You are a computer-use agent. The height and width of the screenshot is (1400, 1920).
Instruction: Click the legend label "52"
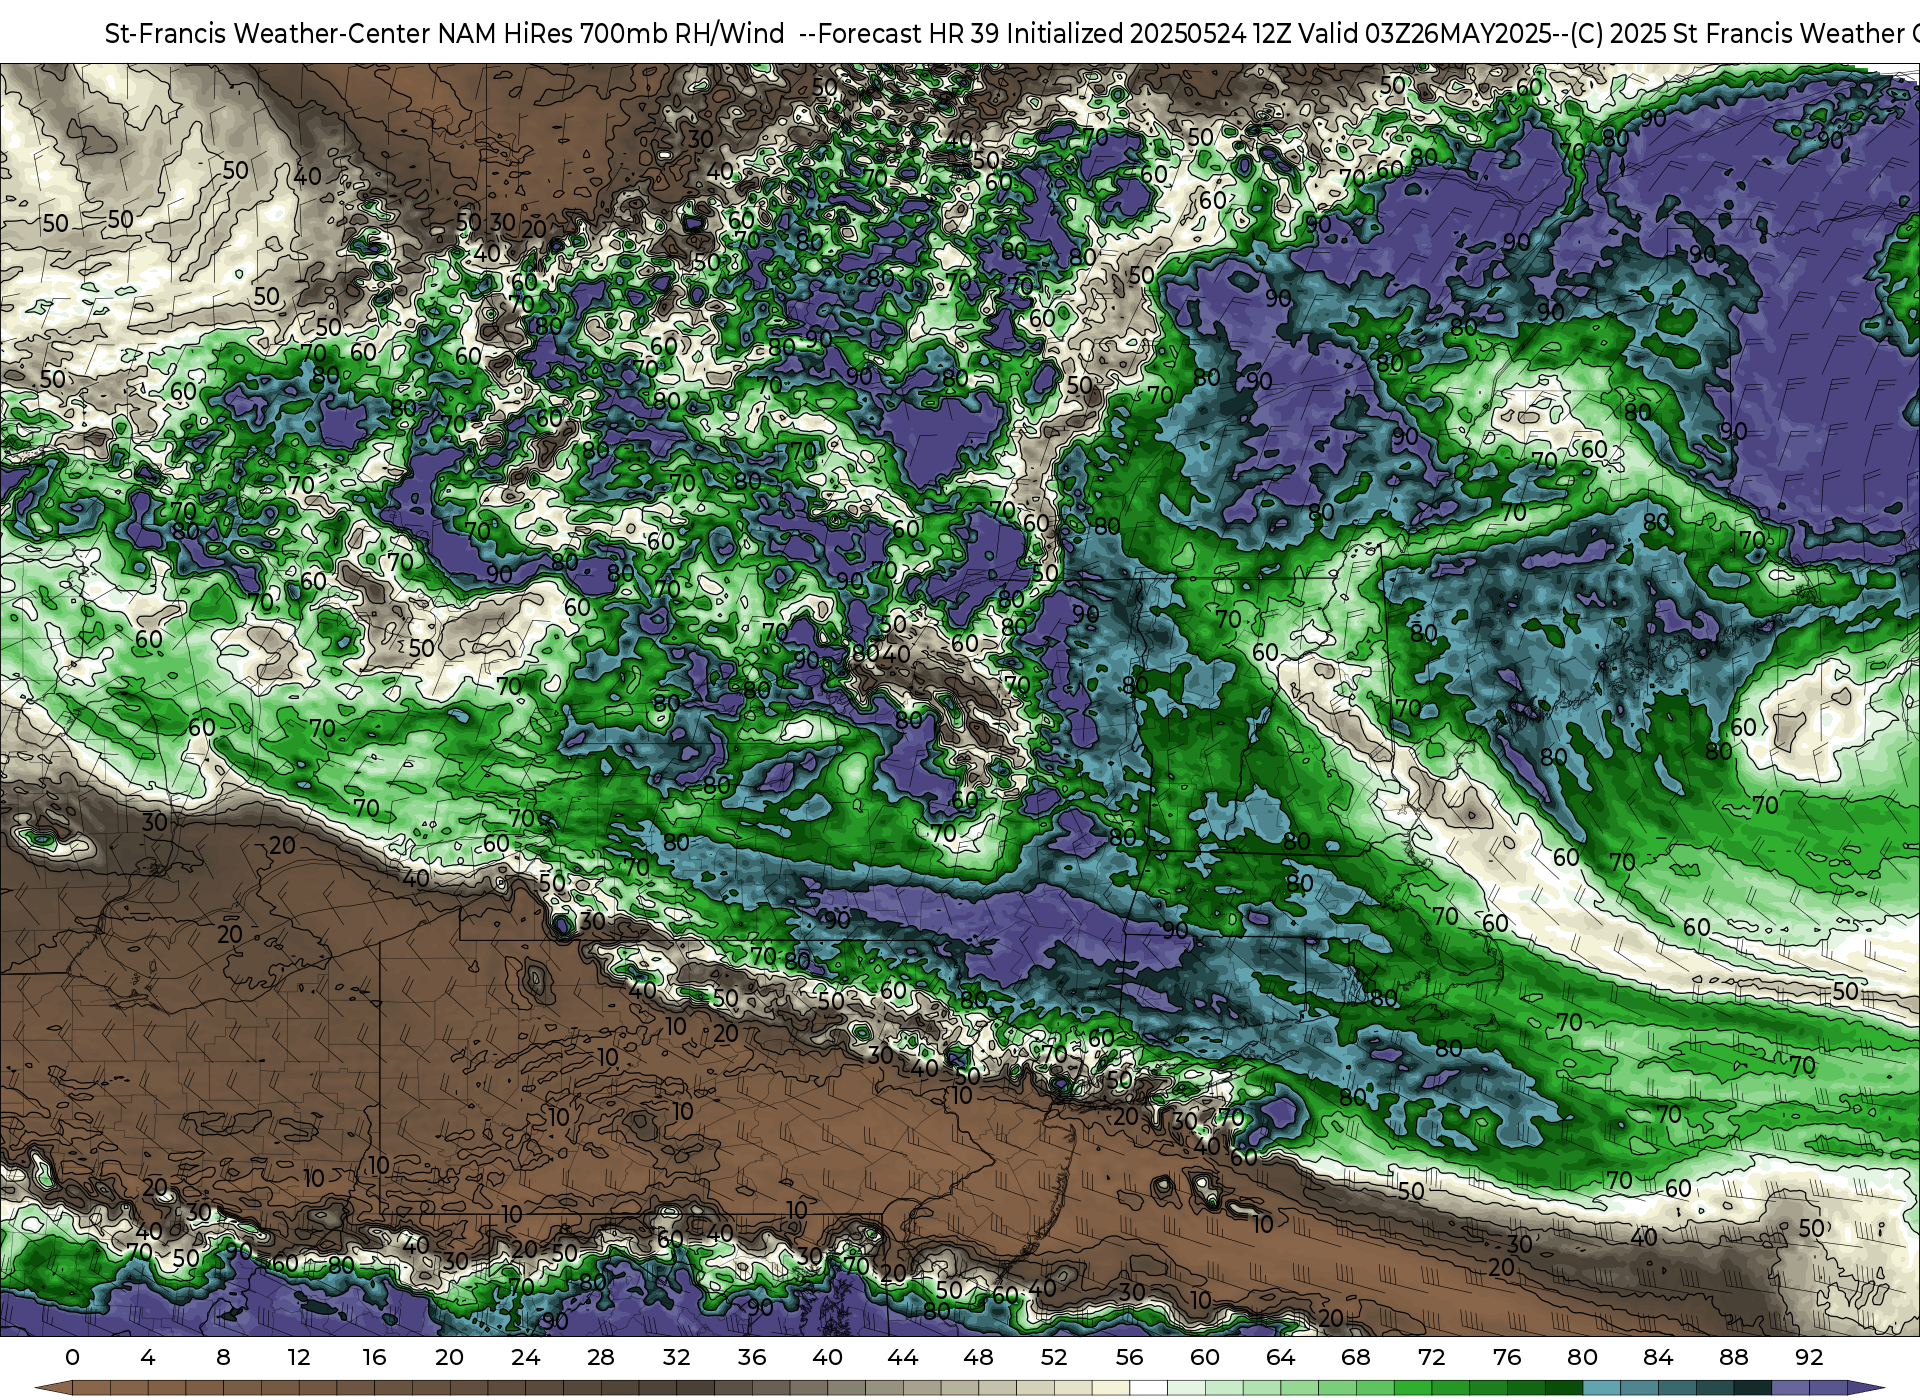(1054, 1357)
